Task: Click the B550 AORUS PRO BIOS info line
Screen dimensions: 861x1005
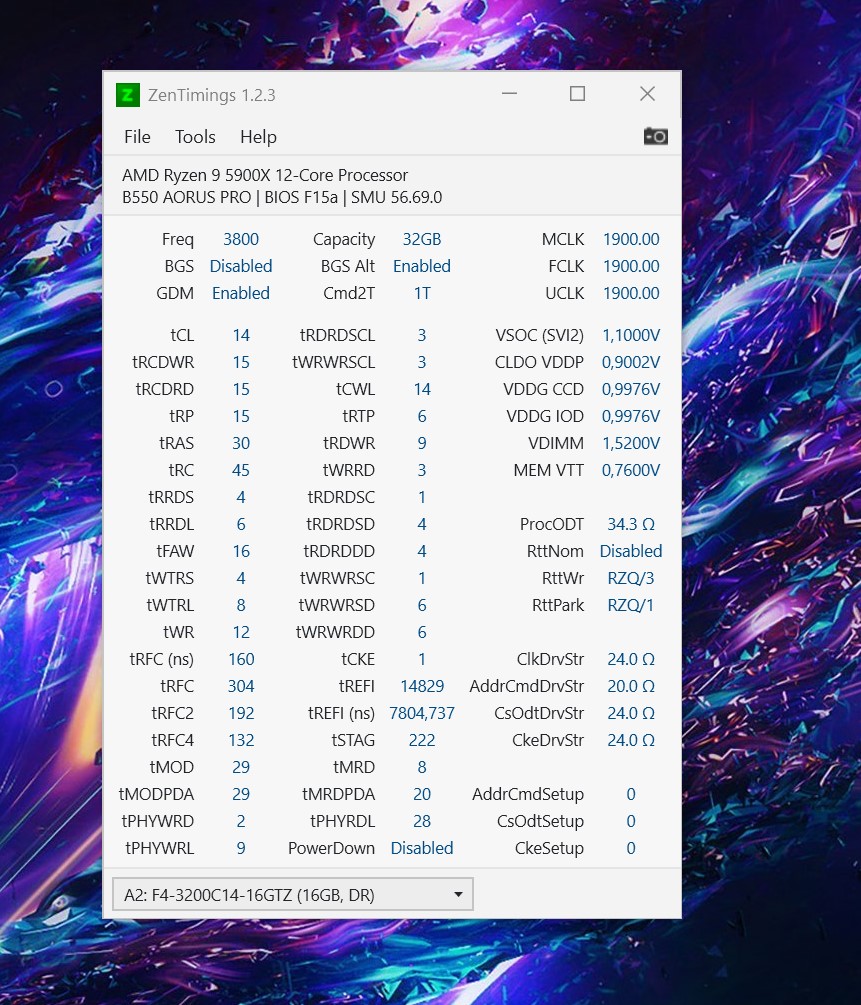Action: (x=282, y=197)
